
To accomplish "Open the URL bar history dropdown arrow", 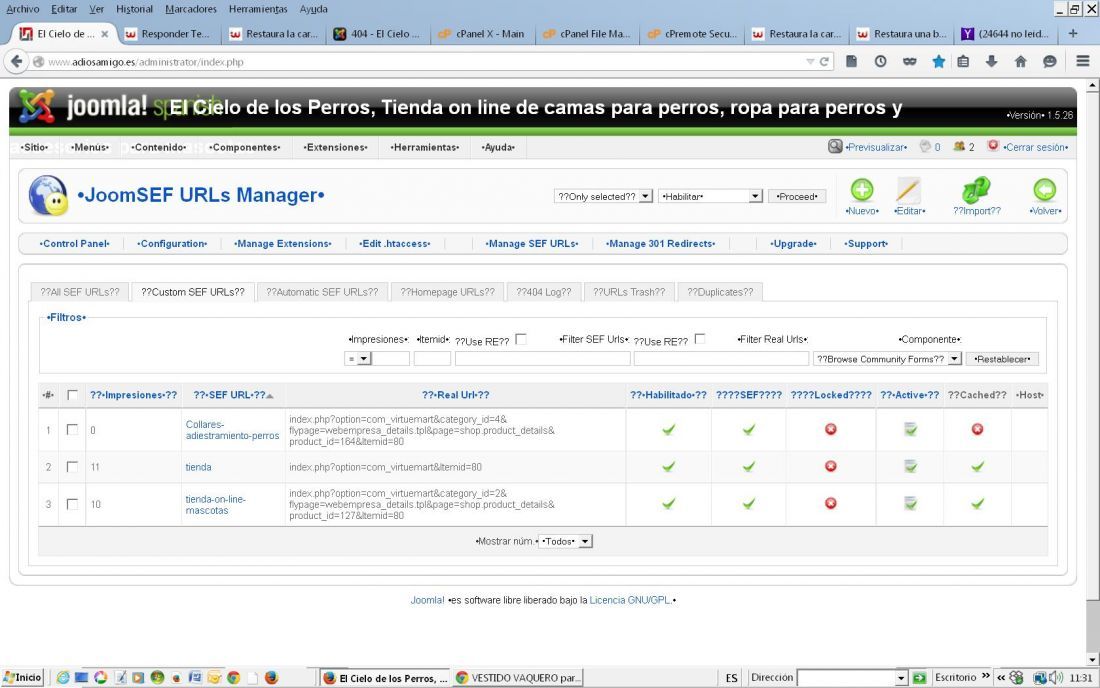I will tap(810, 62).
